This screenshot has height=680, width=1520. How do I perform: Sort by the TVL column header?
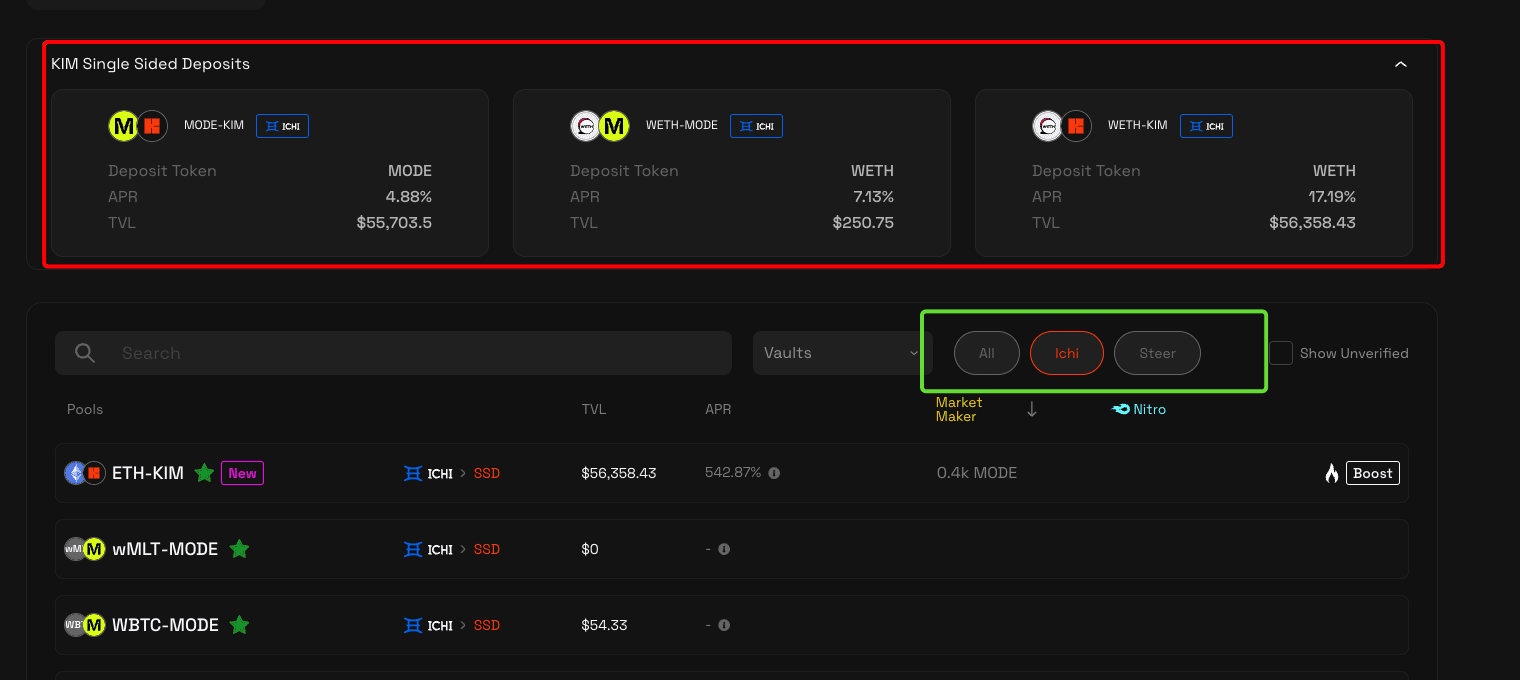594,409
